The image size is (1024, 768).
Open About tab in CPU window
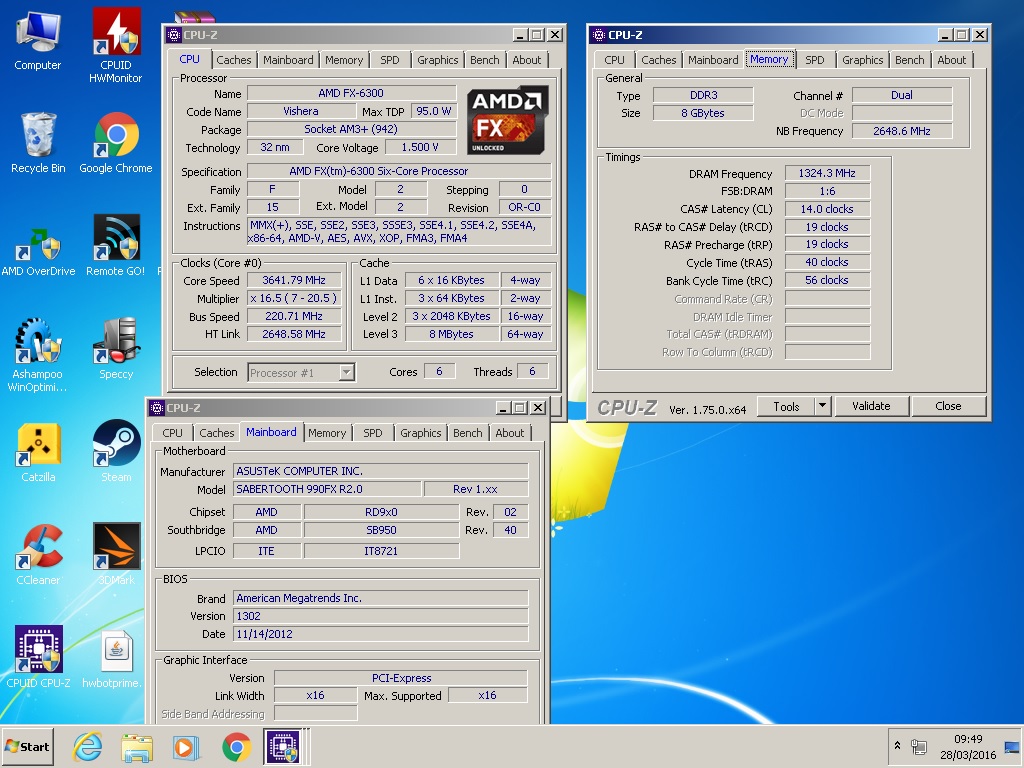click(x=526, y=59)
